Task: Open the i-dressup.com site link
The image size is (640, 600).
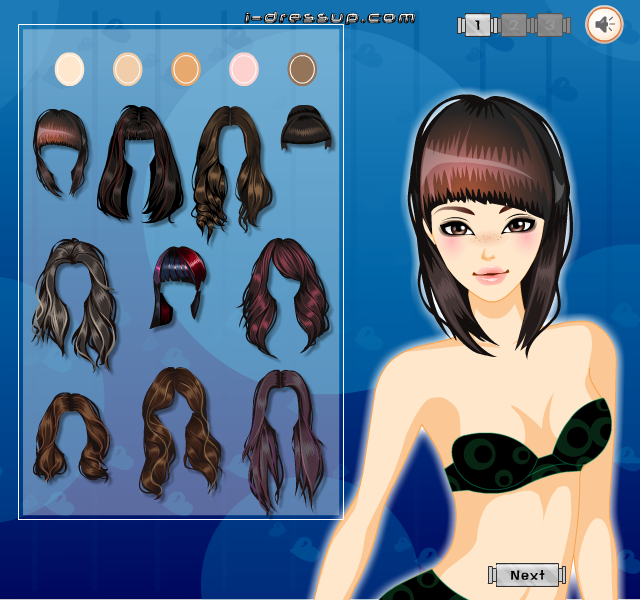Action: (329, 18)
